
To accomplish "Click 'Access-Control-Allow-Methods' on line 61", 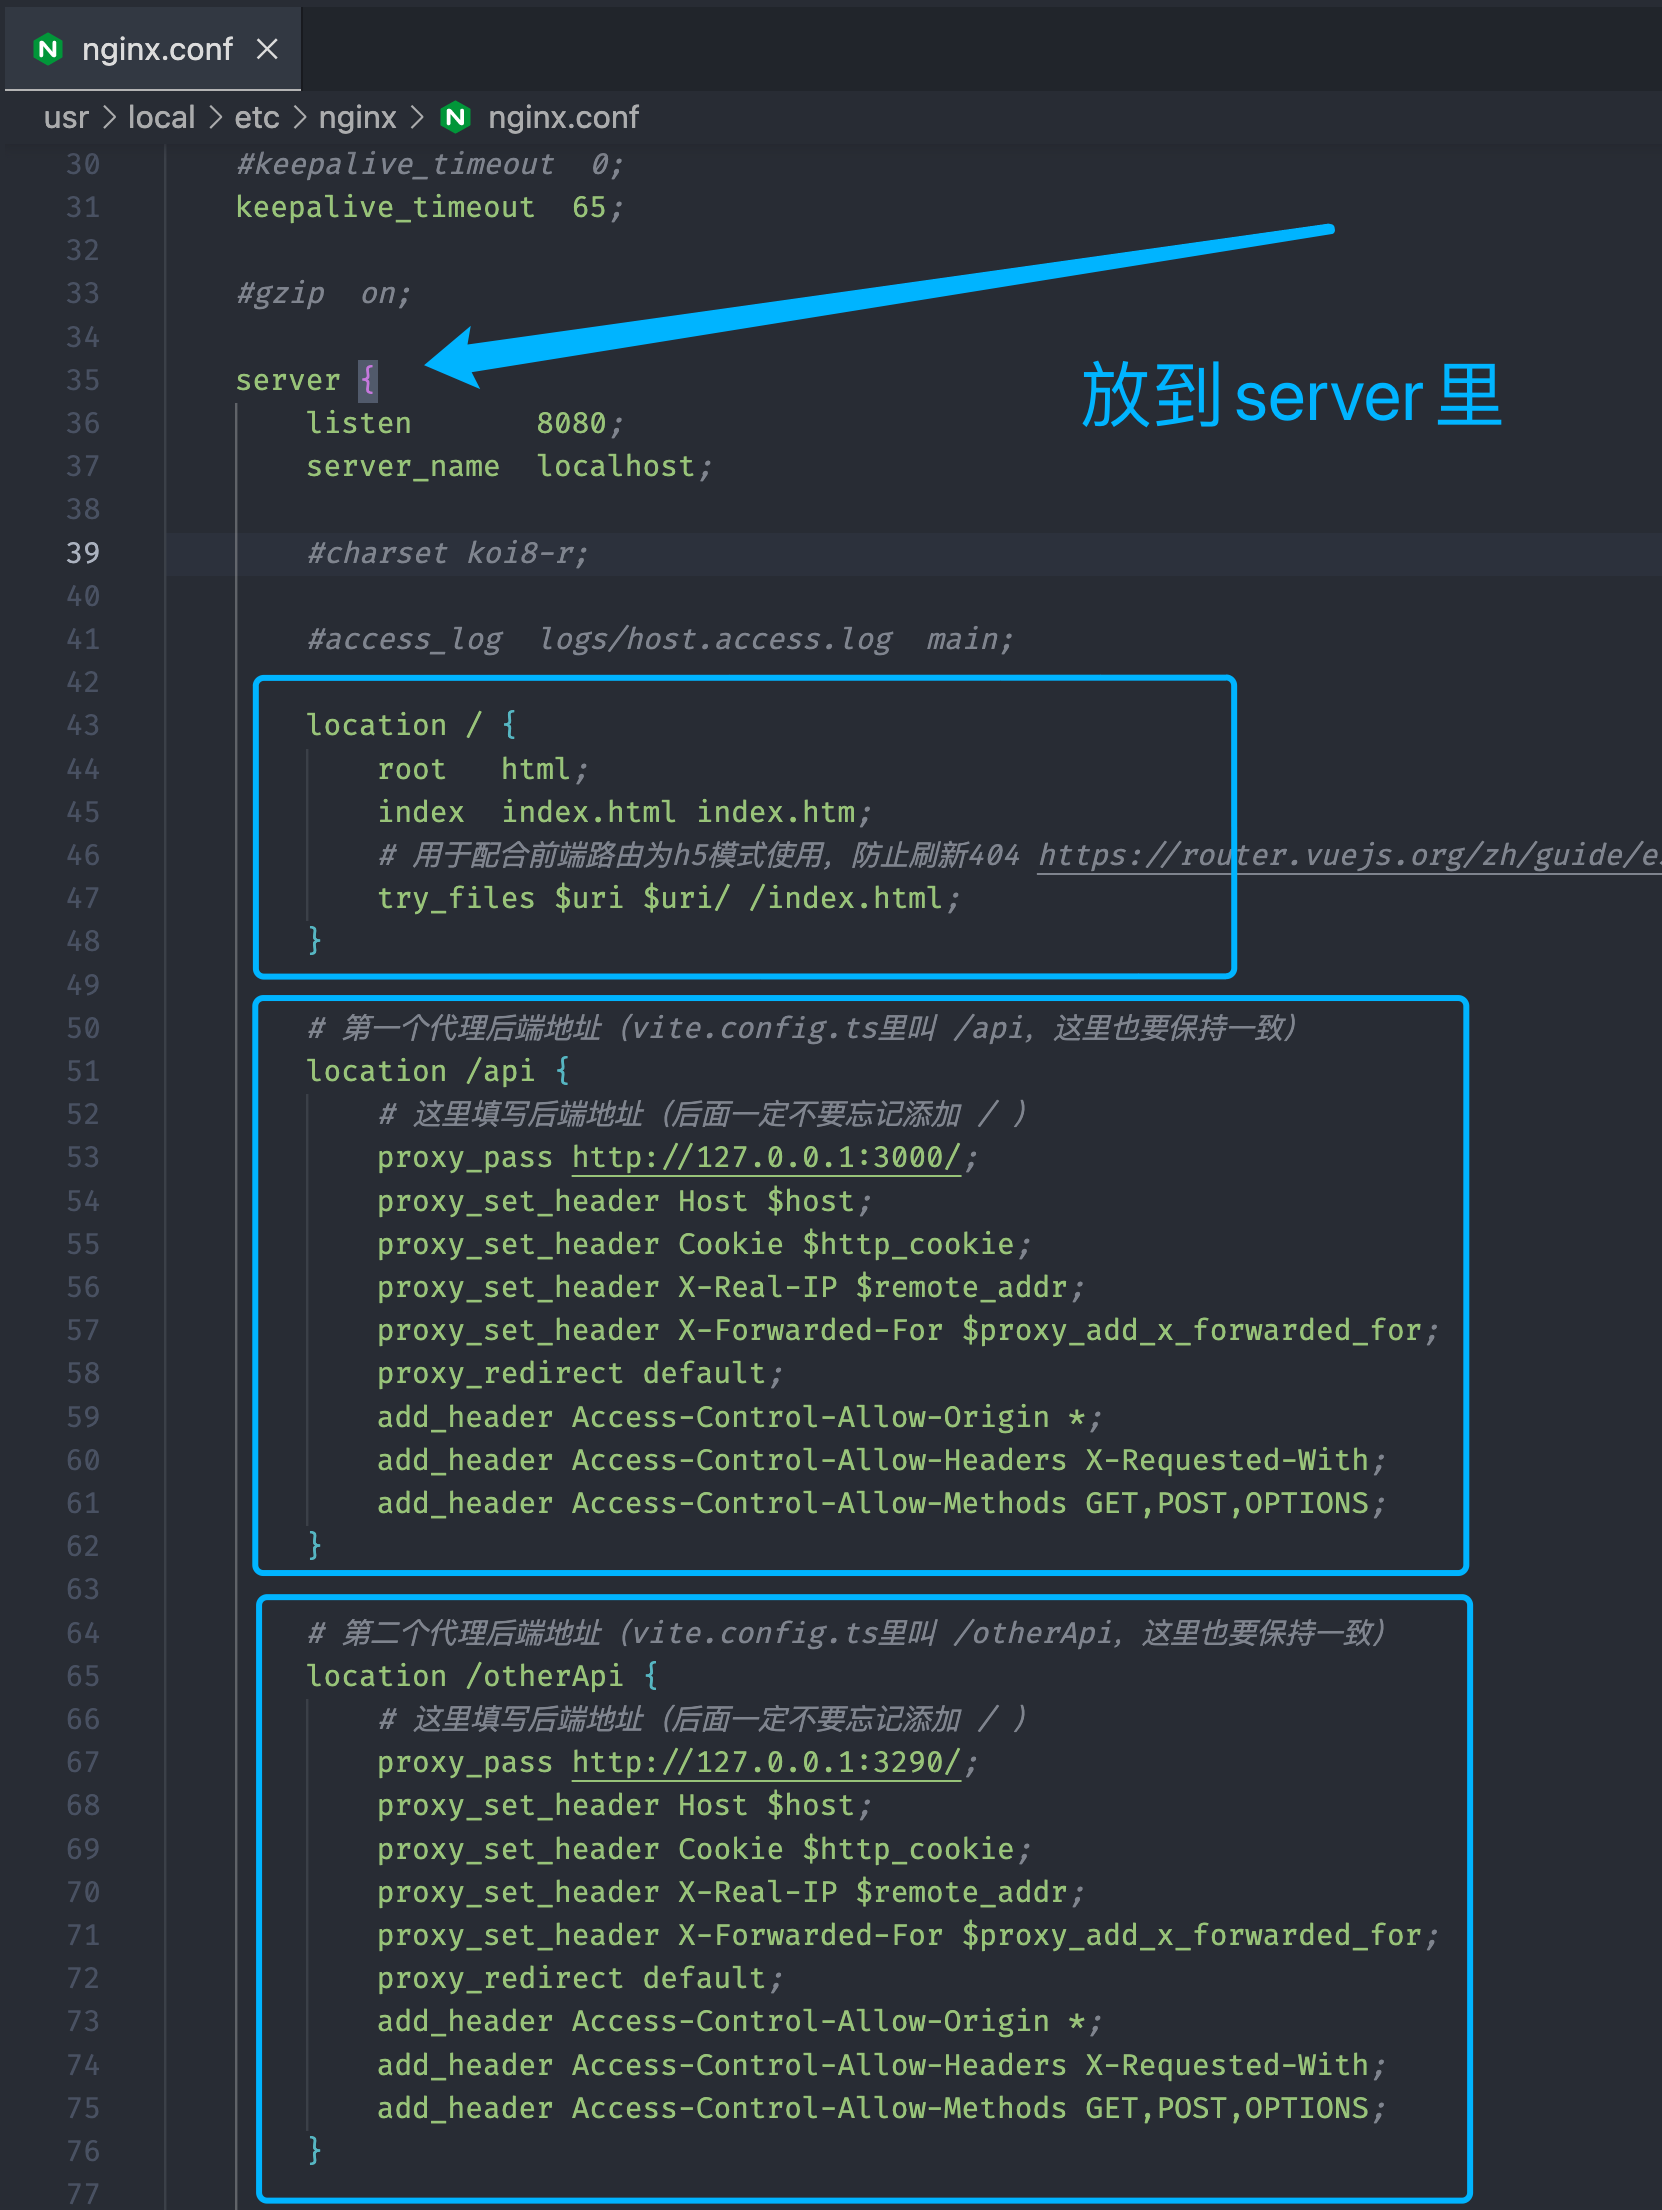I will [819, 1503].
